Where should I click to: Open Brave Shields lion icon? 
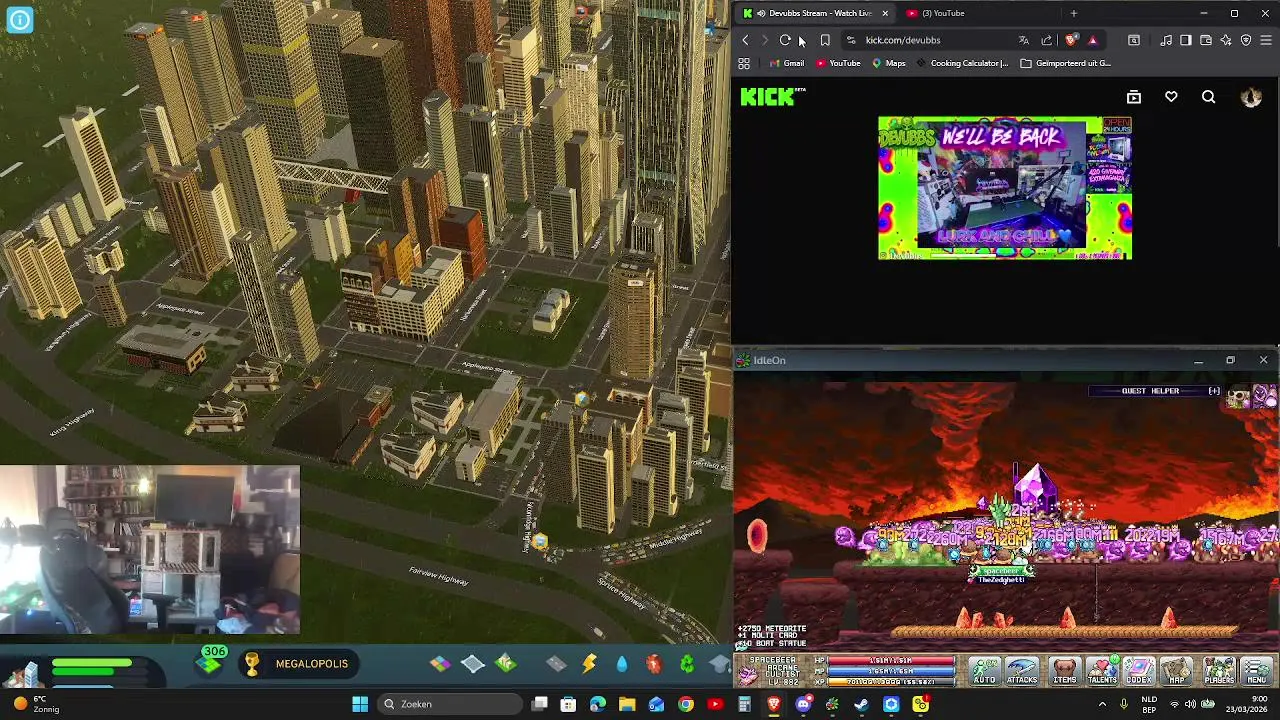pos(1071,40)
